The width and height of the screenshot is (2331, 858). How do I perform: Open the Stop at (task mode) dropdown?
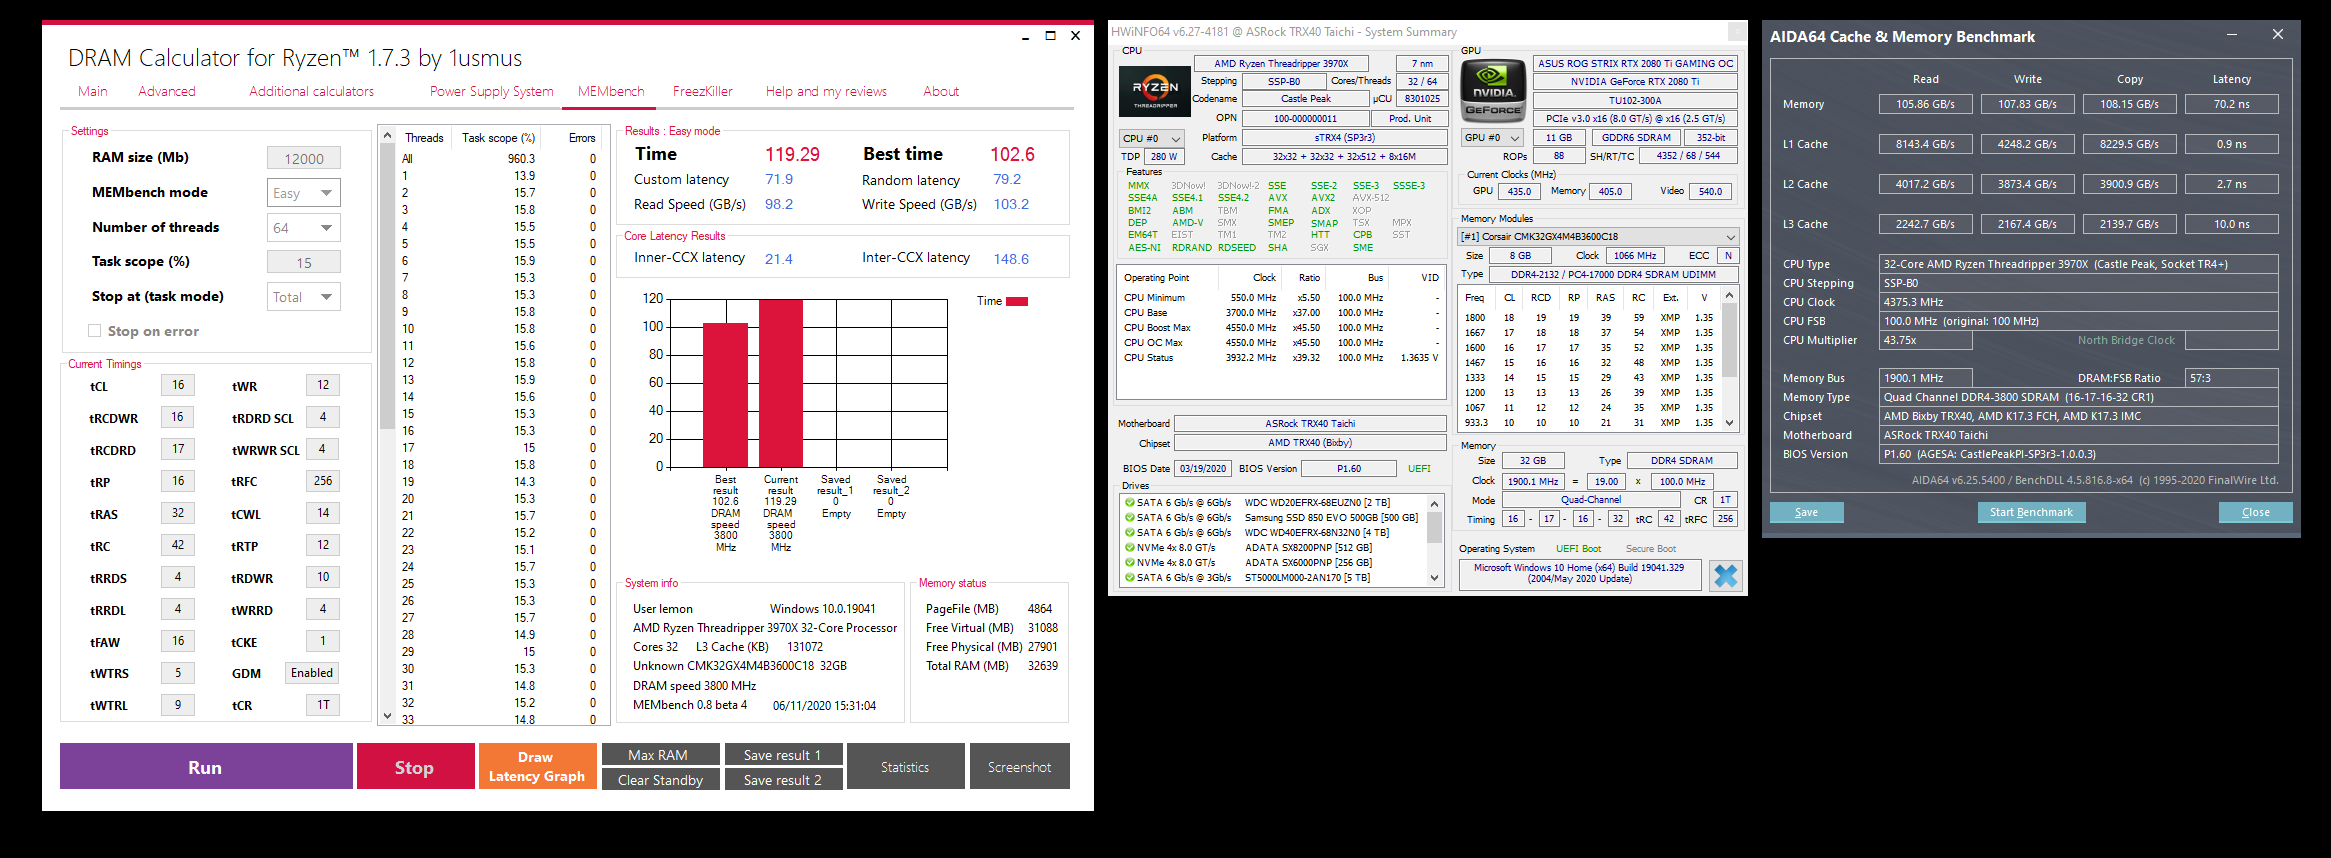click(x=304, y=297)
